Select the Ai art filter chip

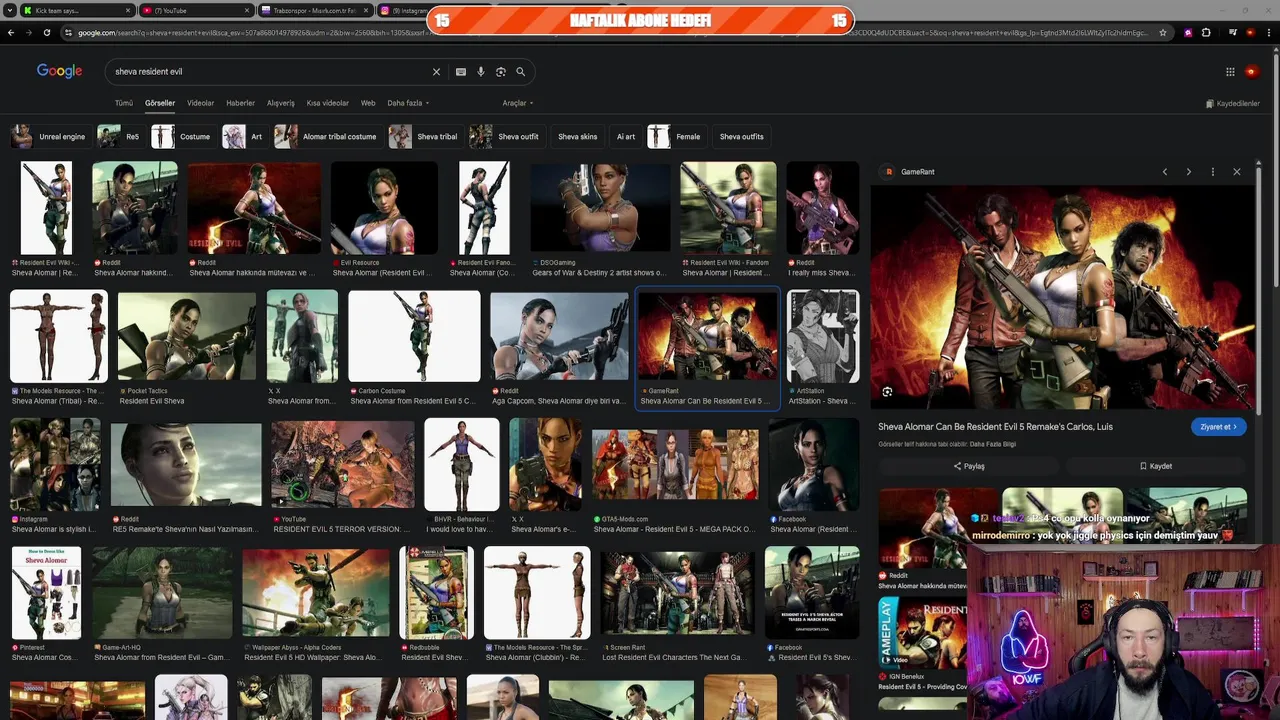[x=626, y=137]
